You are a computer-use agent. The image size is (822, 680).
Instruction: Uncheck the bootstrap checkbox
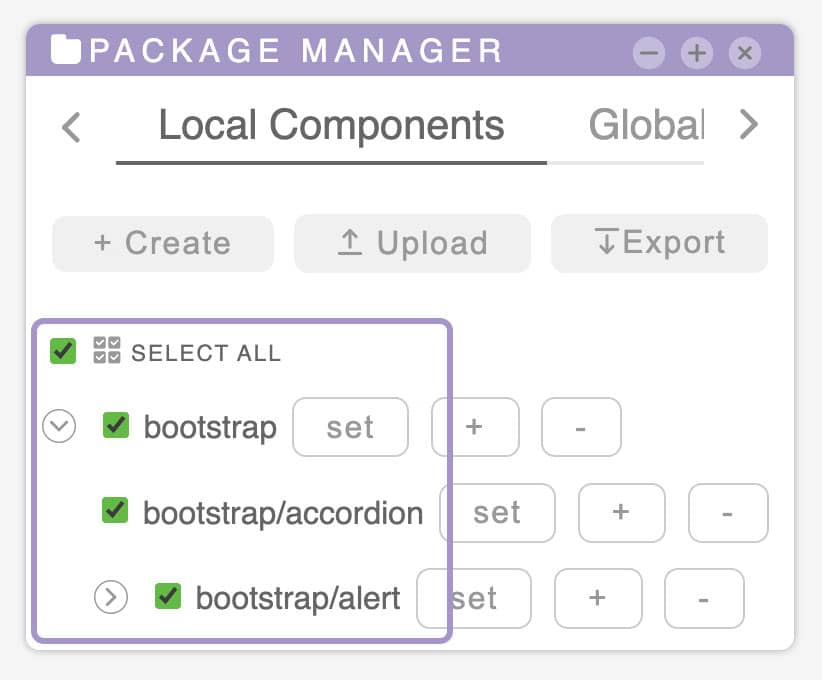click(x=116, y=425)
